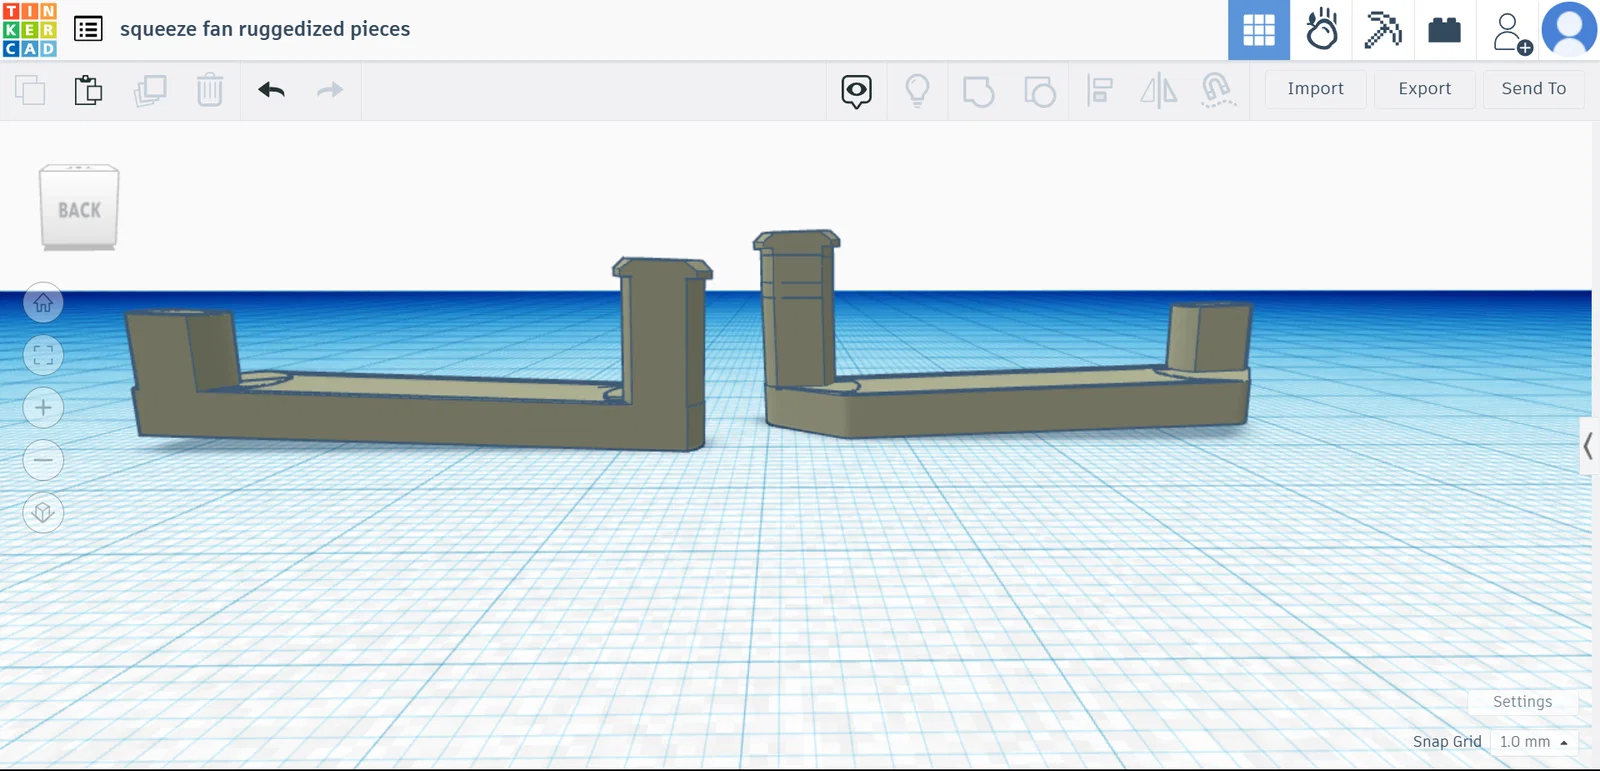Undo the last action
The height and width of the screenshot is (771, 1600).
271,90
